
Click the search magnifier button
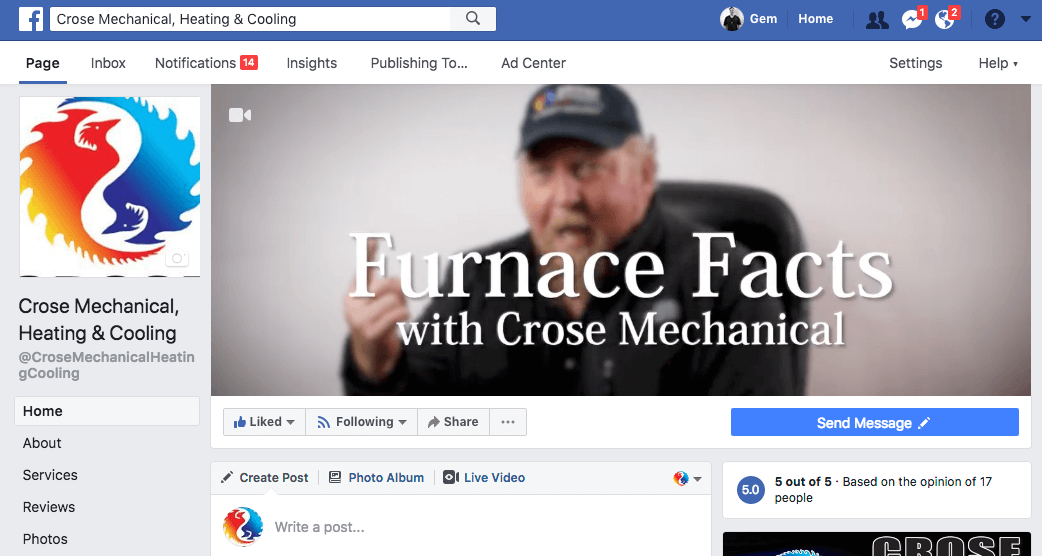472,19
